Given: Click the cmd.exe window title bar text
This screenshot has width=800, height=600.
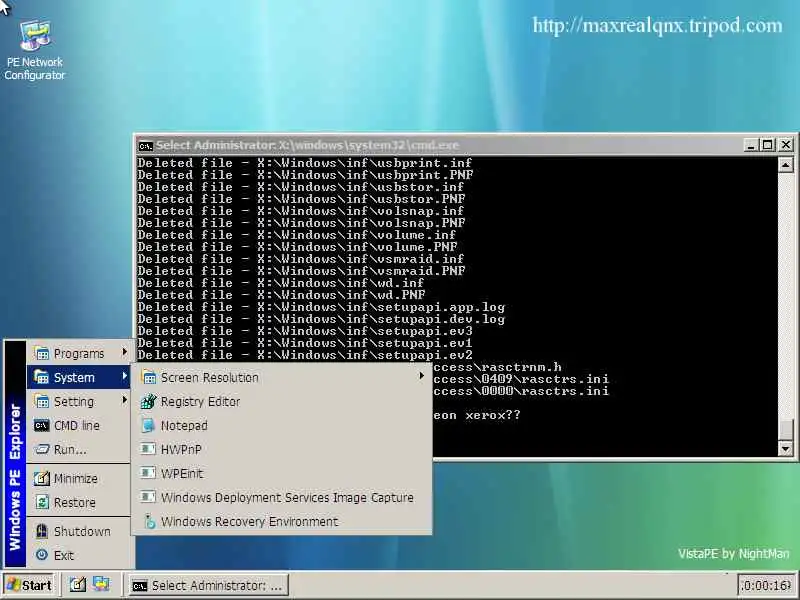Looking at the screenshot, I should click(x=307, y=145).
